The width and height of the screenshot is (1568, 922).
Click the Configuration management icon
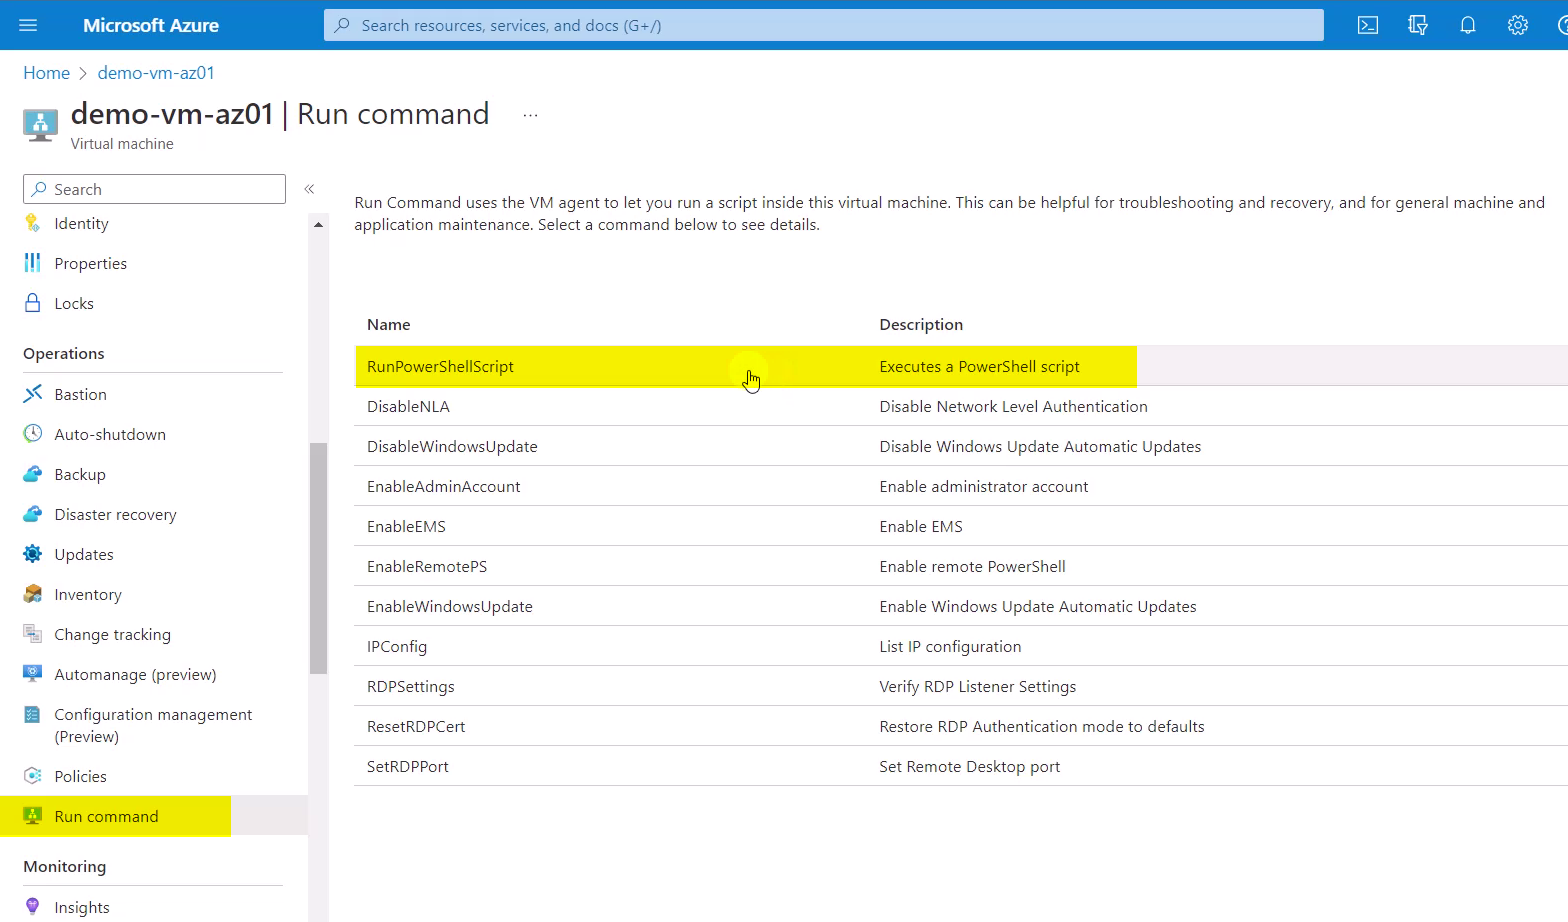(x=33, y=714)
